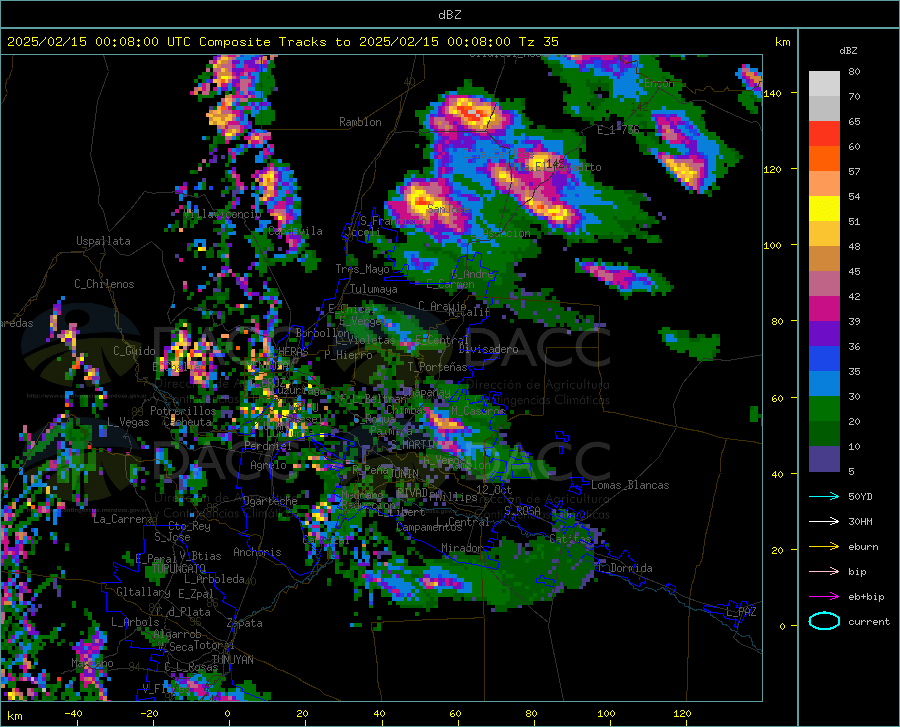The width and height of the screenshot is (900, 727).
Task: Click the 120 tick on the horizontal axis
Action: click(x=682, y=713)
